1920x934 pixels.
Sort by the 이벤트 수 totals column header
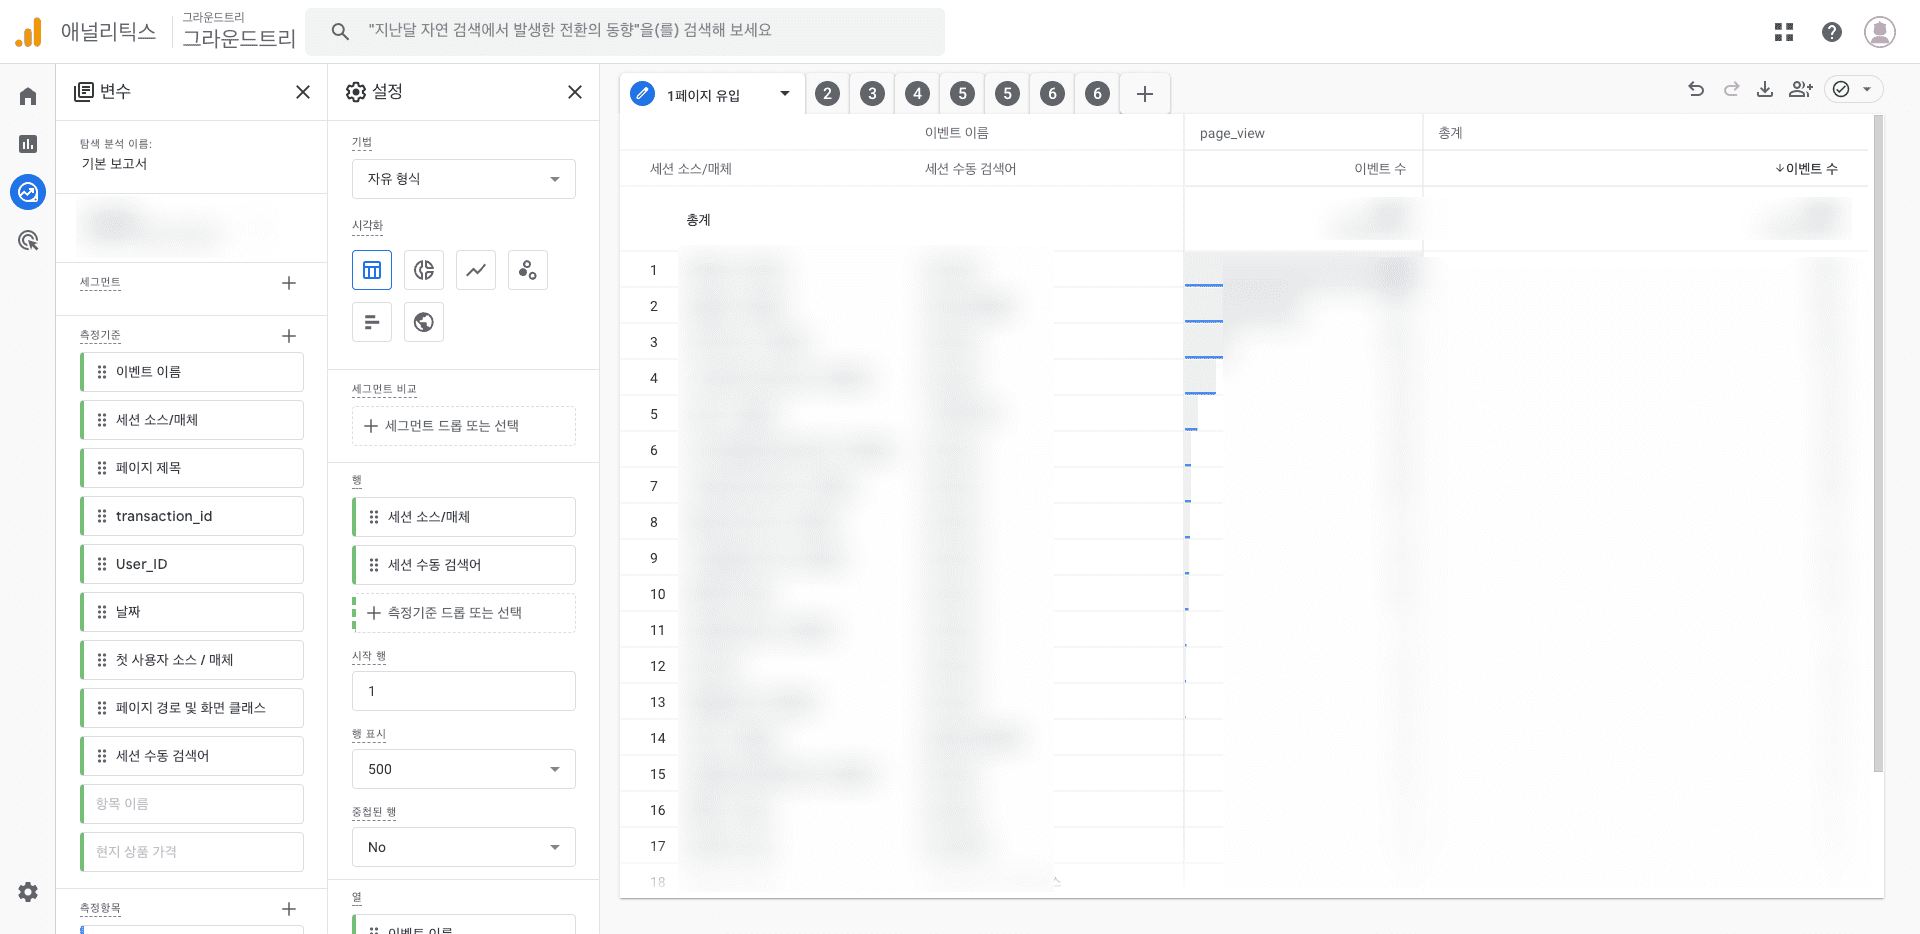(1807, 169)
